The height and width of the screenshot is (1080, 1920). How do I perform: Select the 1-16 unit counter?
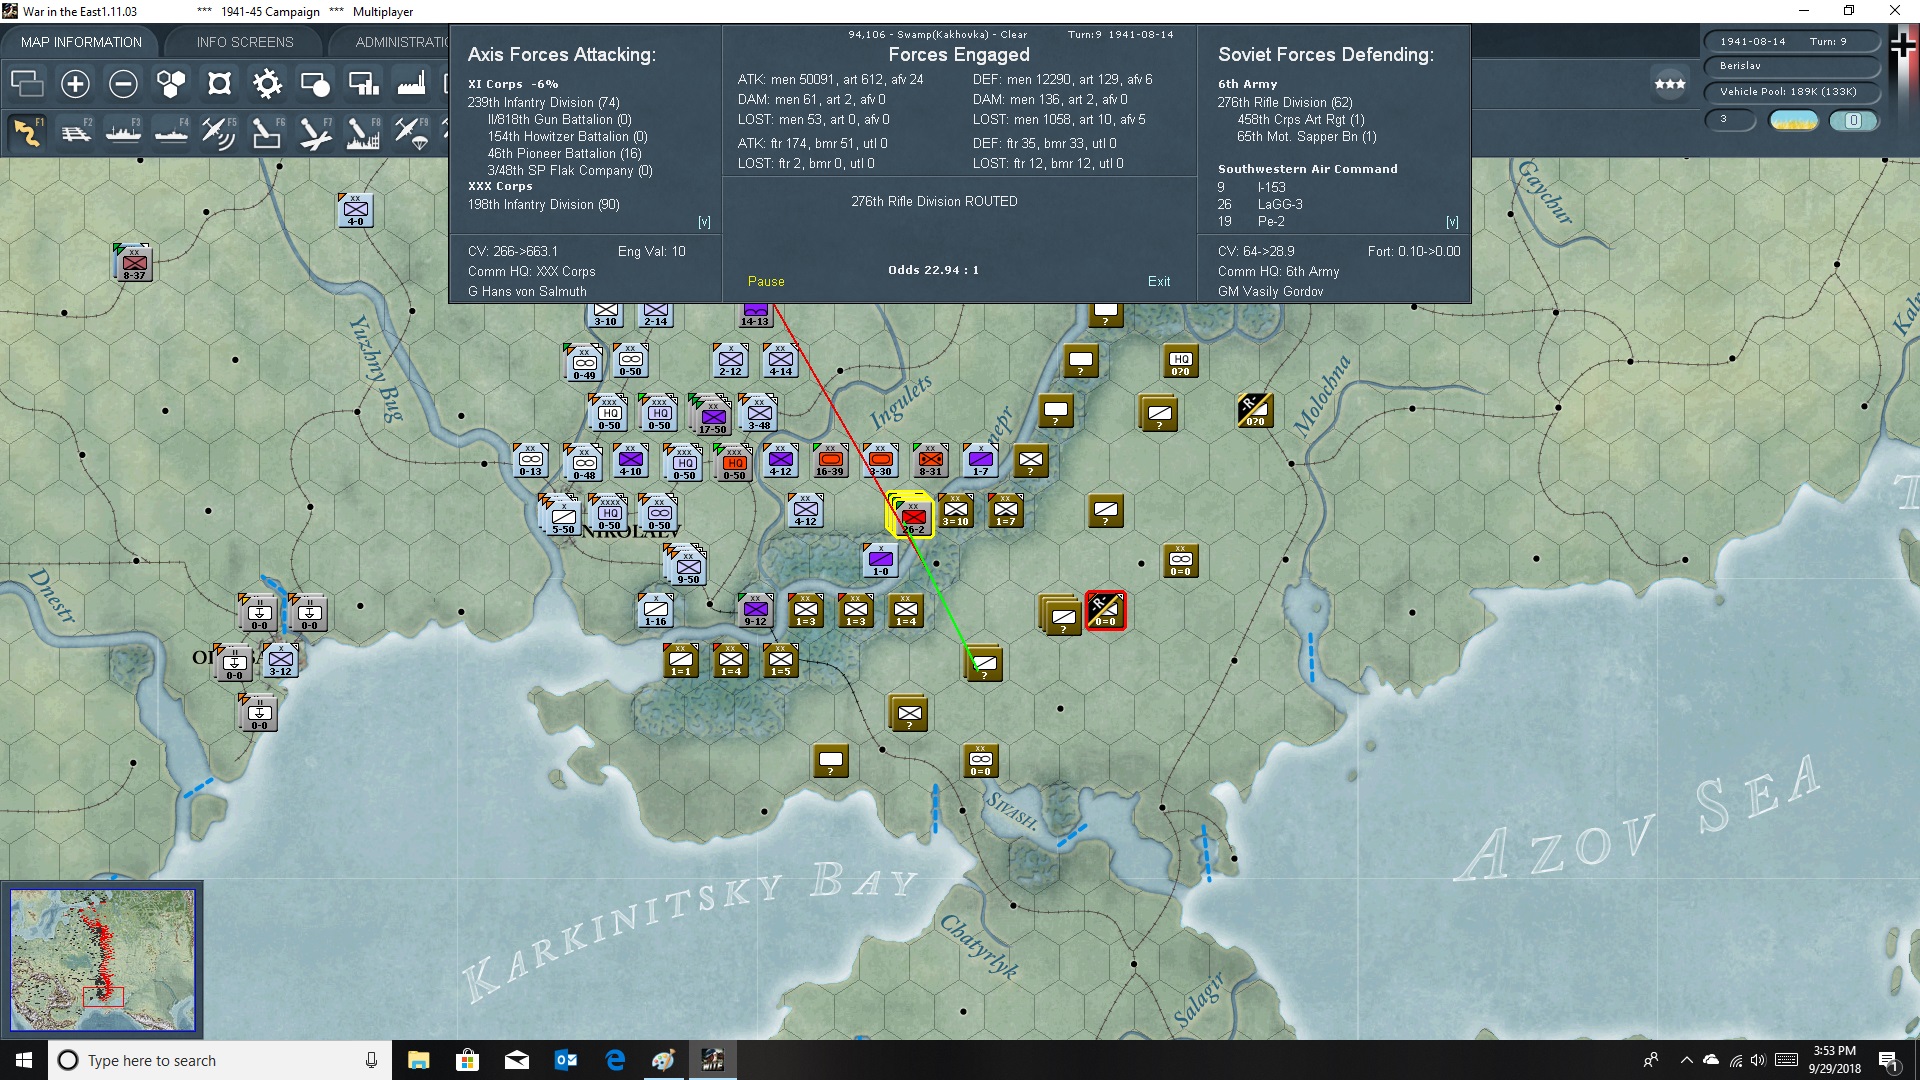655,610
